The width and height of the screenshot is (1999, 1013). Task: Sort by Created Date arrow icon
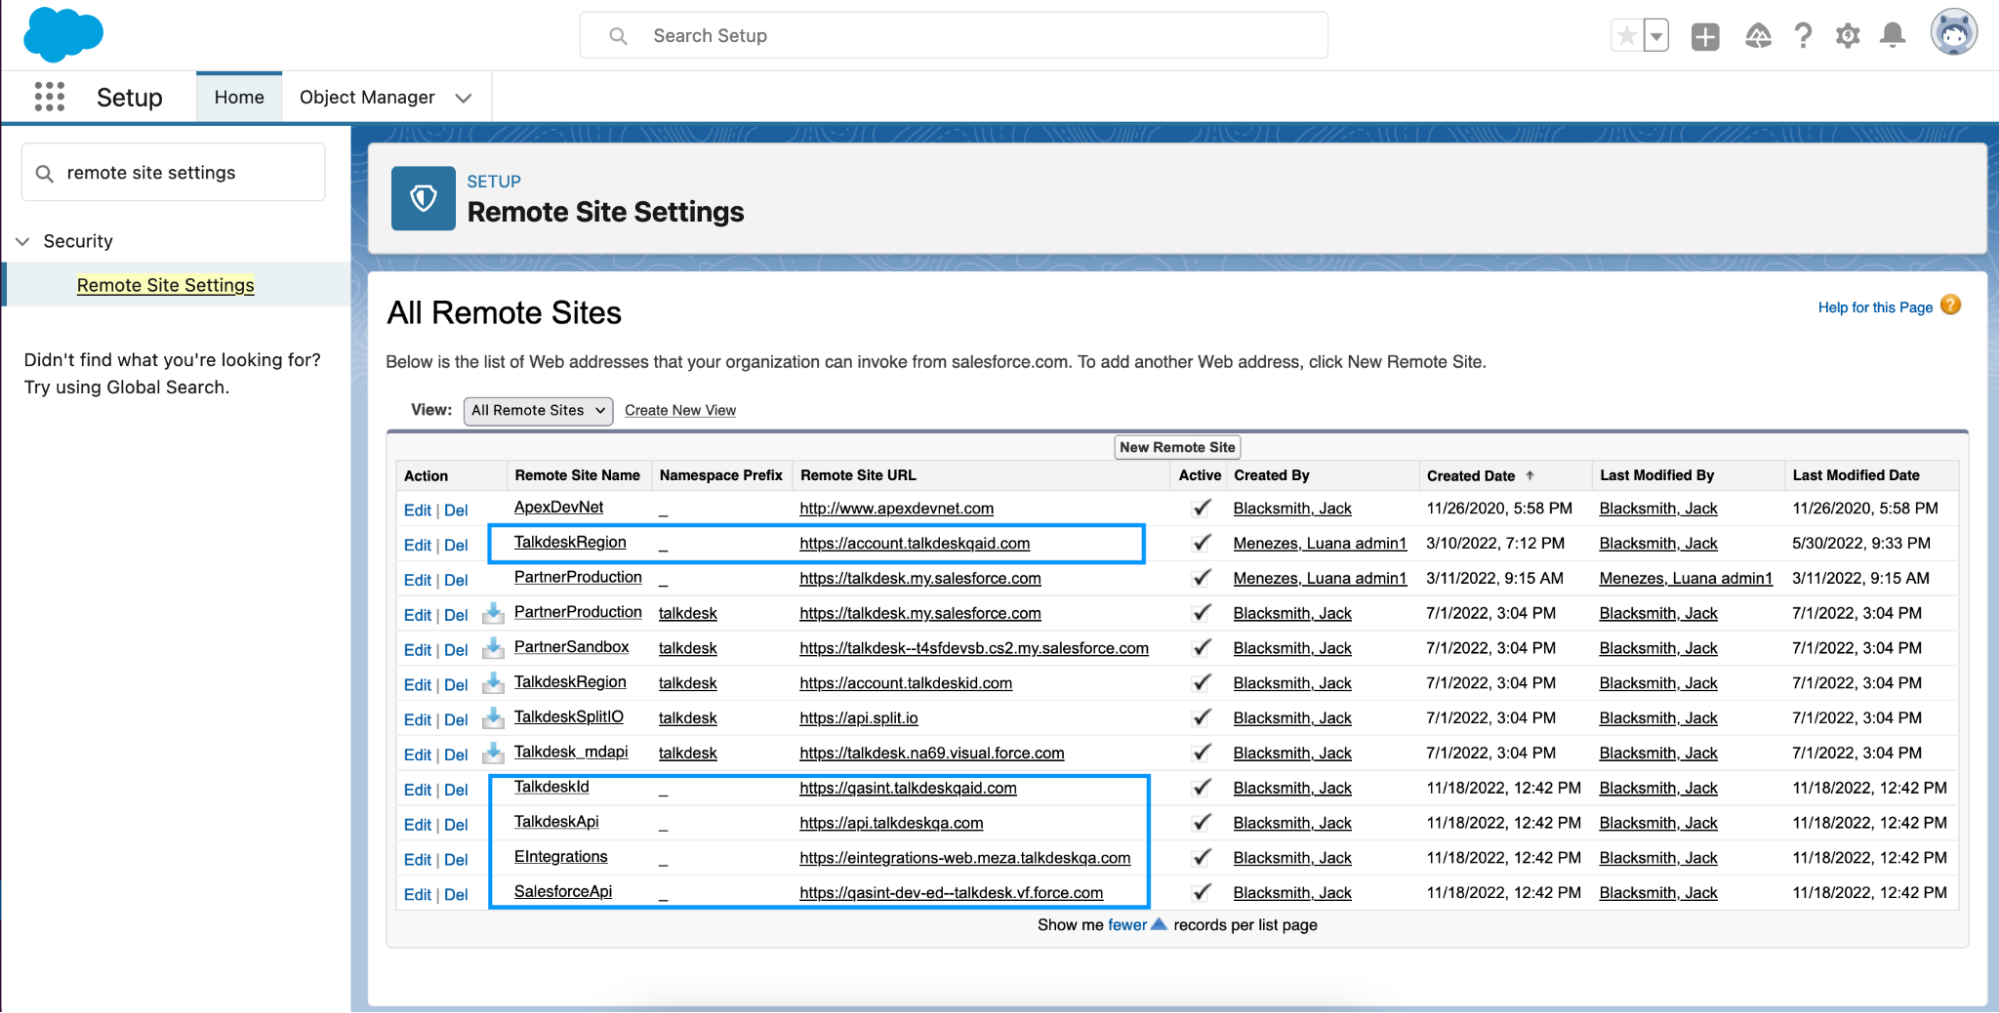point(1530,476)
